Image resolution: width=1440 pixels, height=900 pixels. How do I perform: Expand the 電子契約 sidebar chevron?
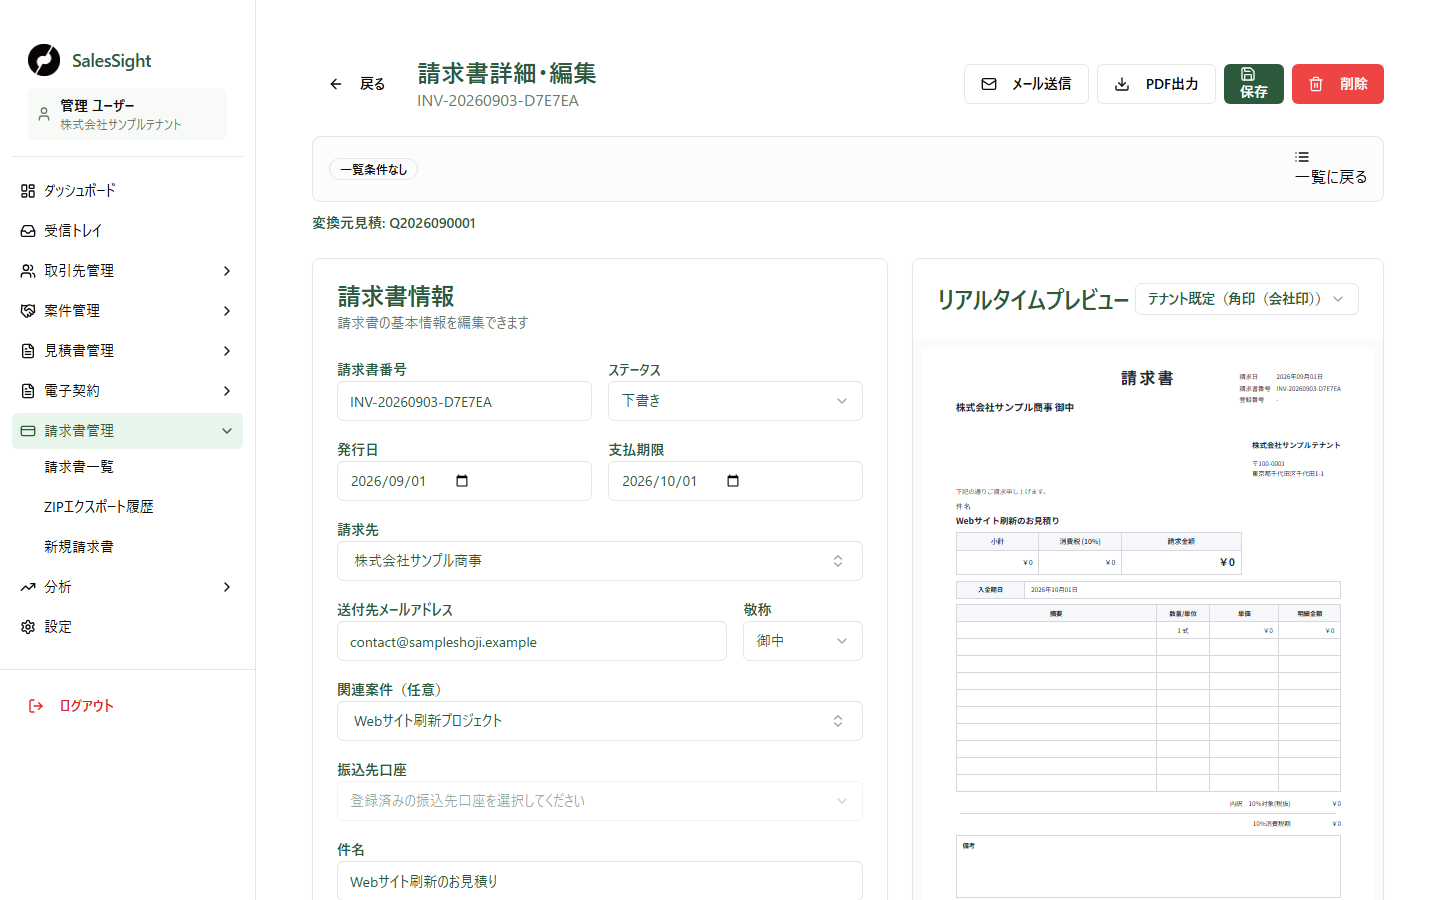coord(227,391)
